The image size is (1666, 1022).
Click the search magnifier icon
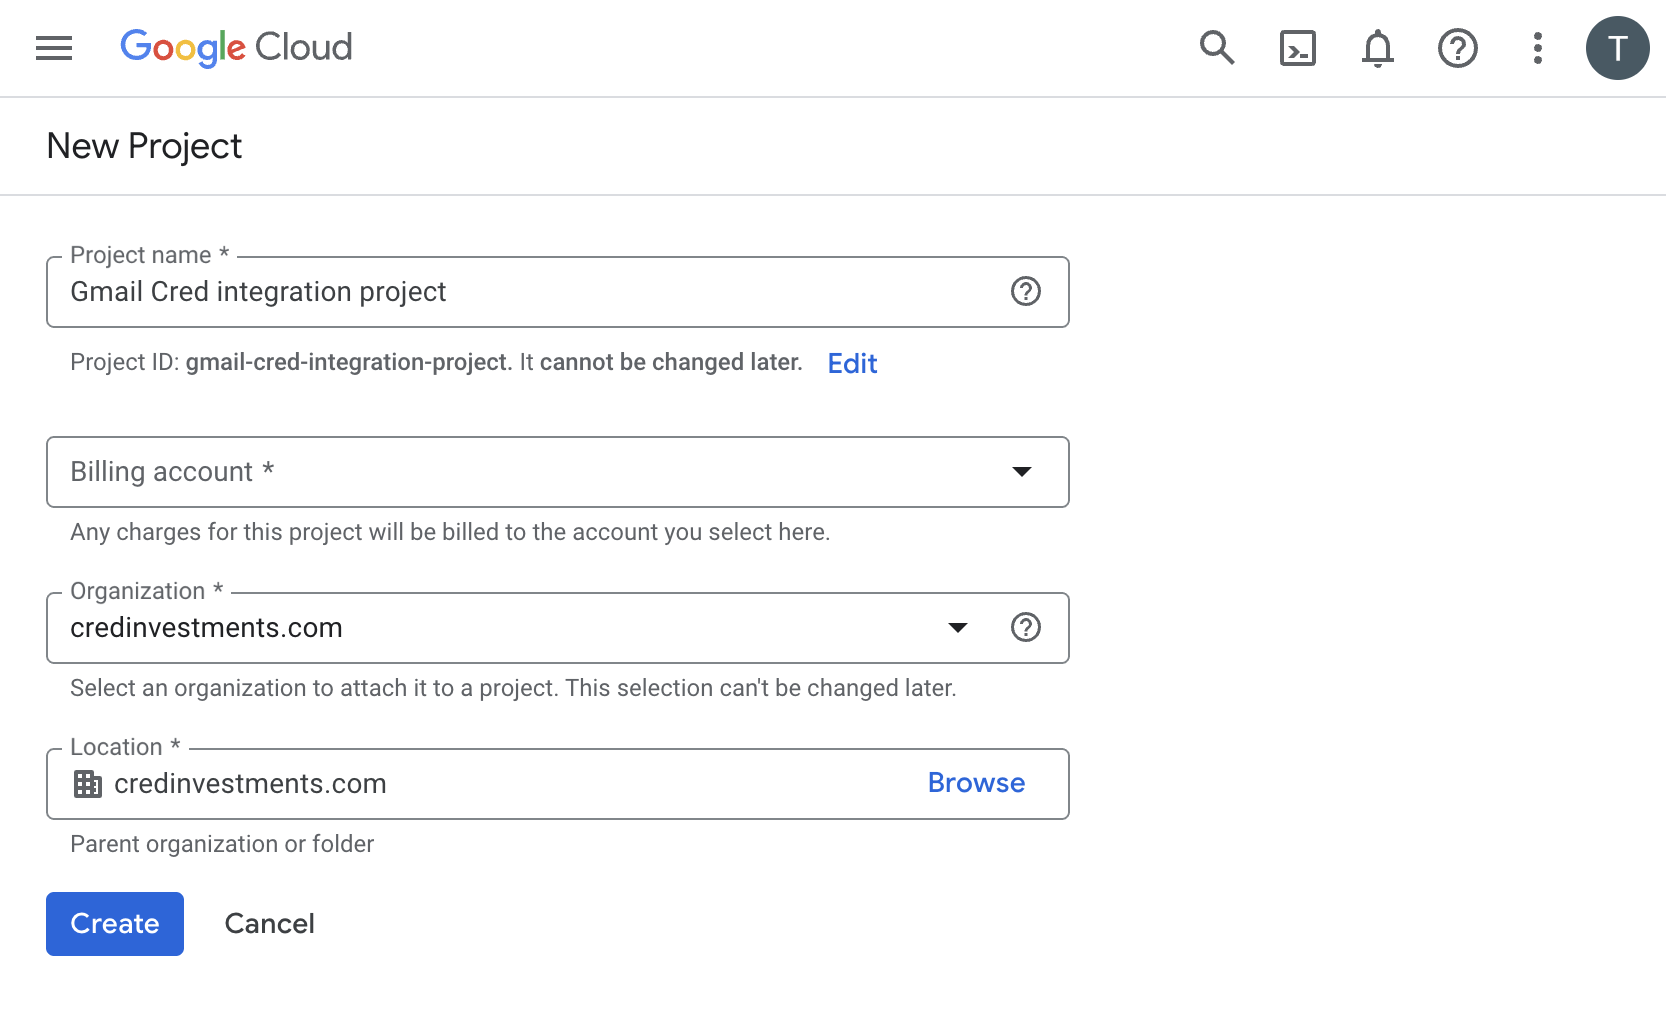click(1217, 47)
